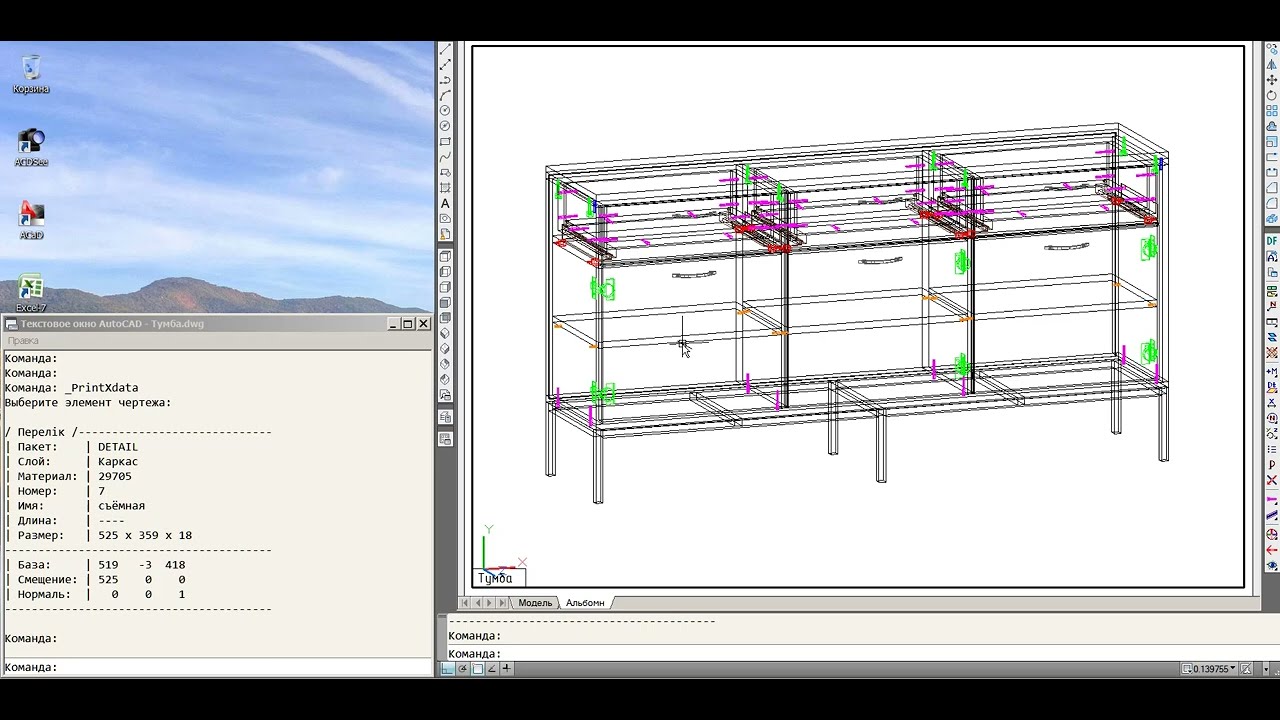Open the Правка menu in text window
The width and height of the screenshot is (1280, 720).
click(23, 340)
